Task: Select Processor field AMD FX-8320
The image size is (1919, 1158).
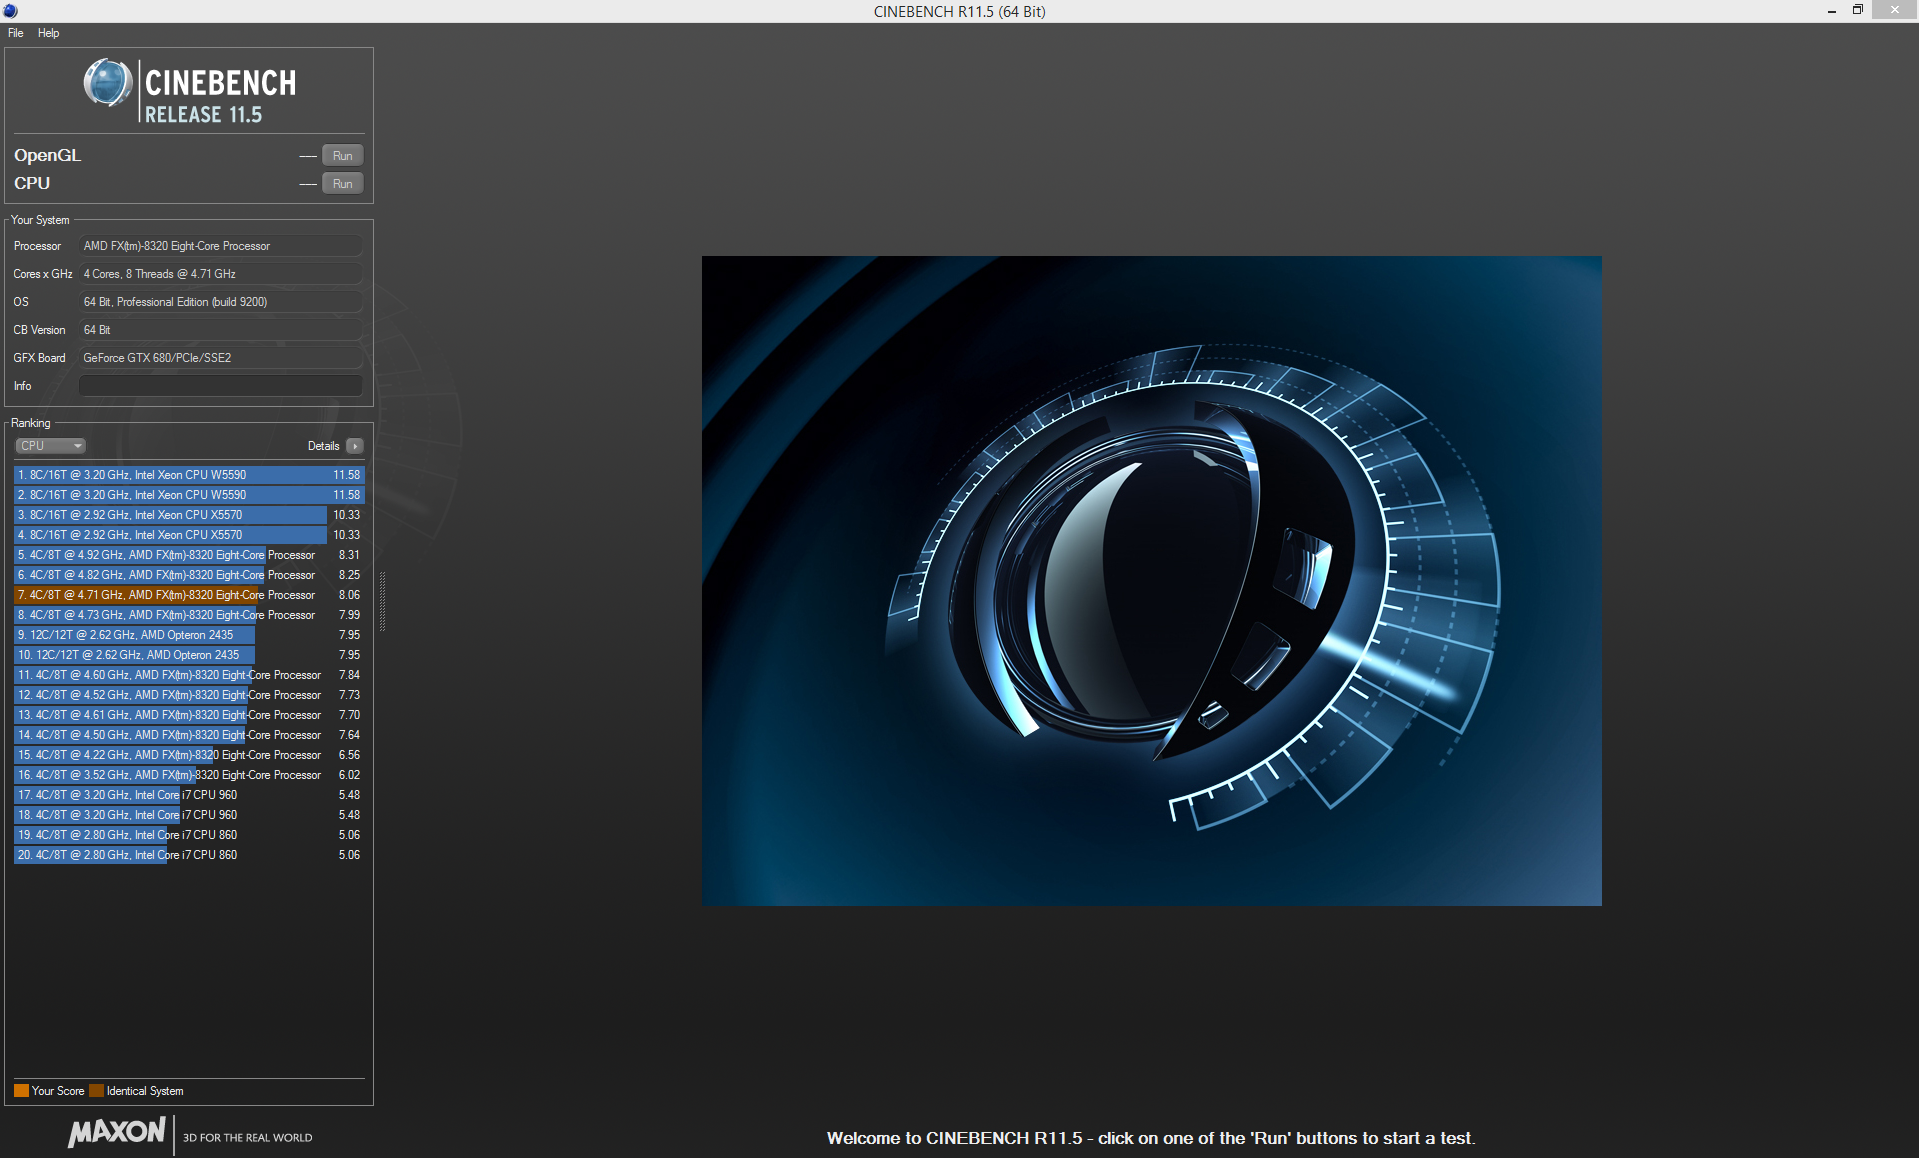Action: point(221,246)
